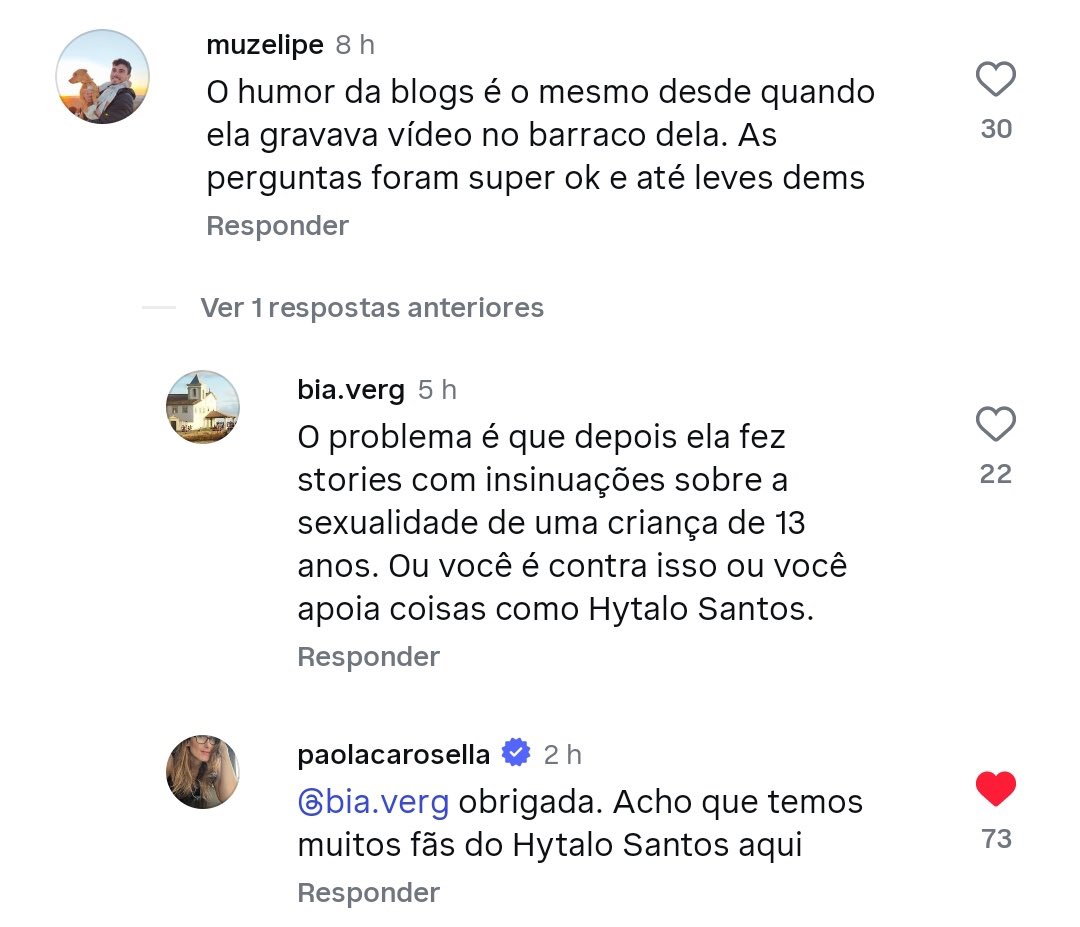Click the @bia.verg mention in the reply

pos(373,802)
